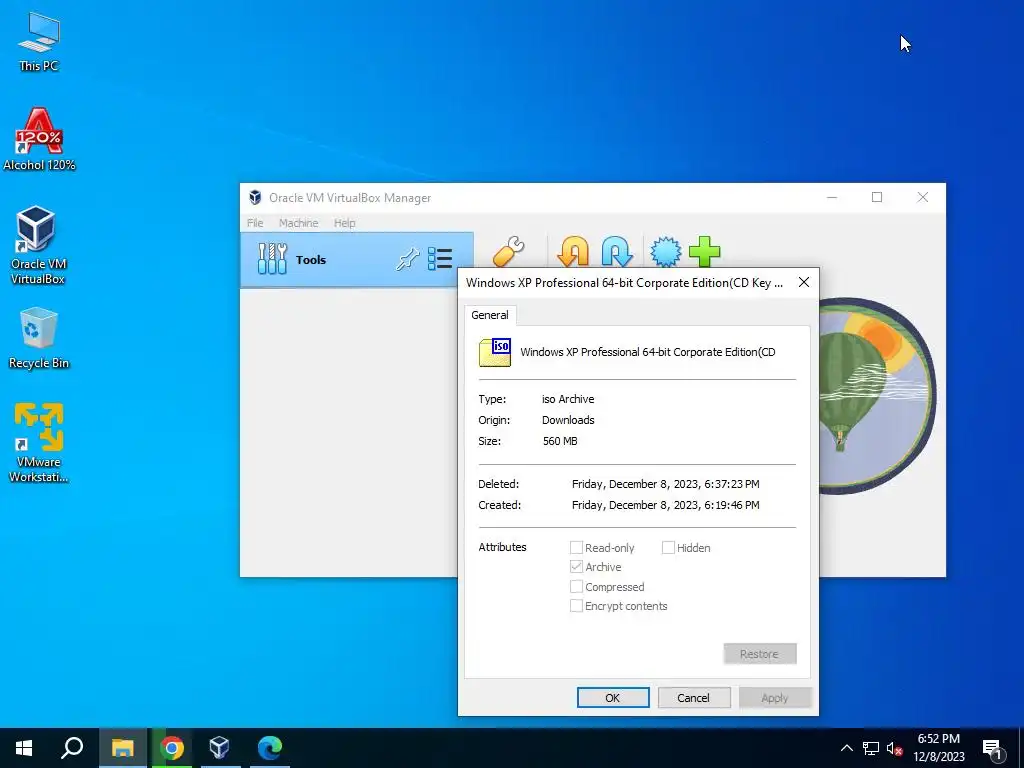The height and width of the screenshot is (768, 1024).
Task: Click the Downloads origin value
Action: [x=568, y=420]
